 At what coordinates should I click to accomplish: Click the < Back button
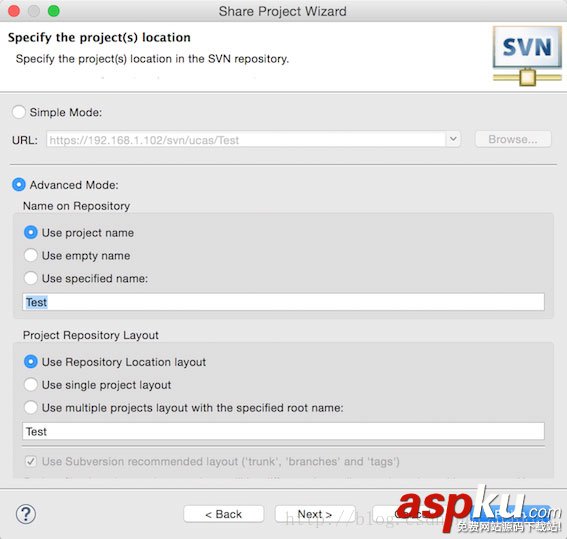tap(223, 514)
